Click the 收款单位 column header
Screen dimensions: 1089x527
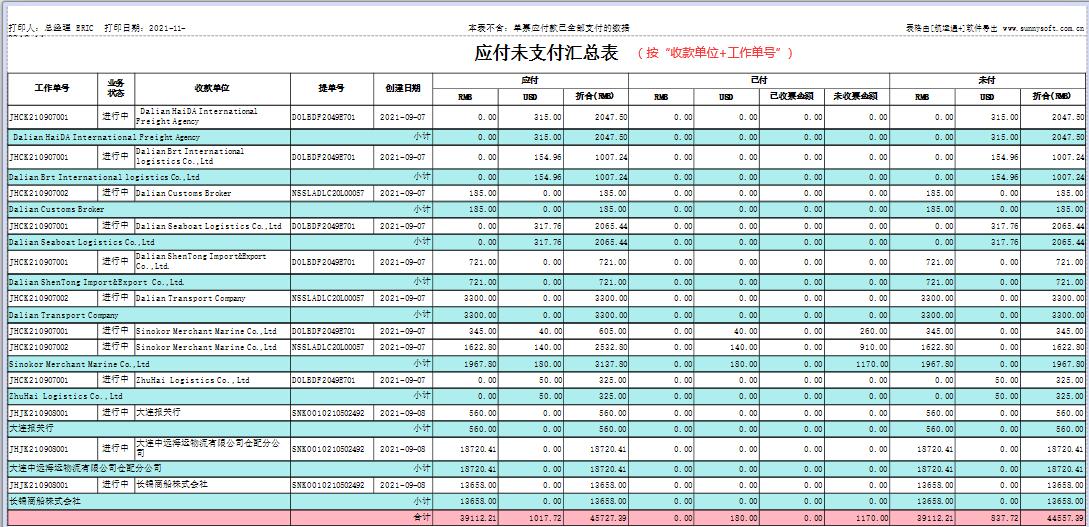point(212,88)
